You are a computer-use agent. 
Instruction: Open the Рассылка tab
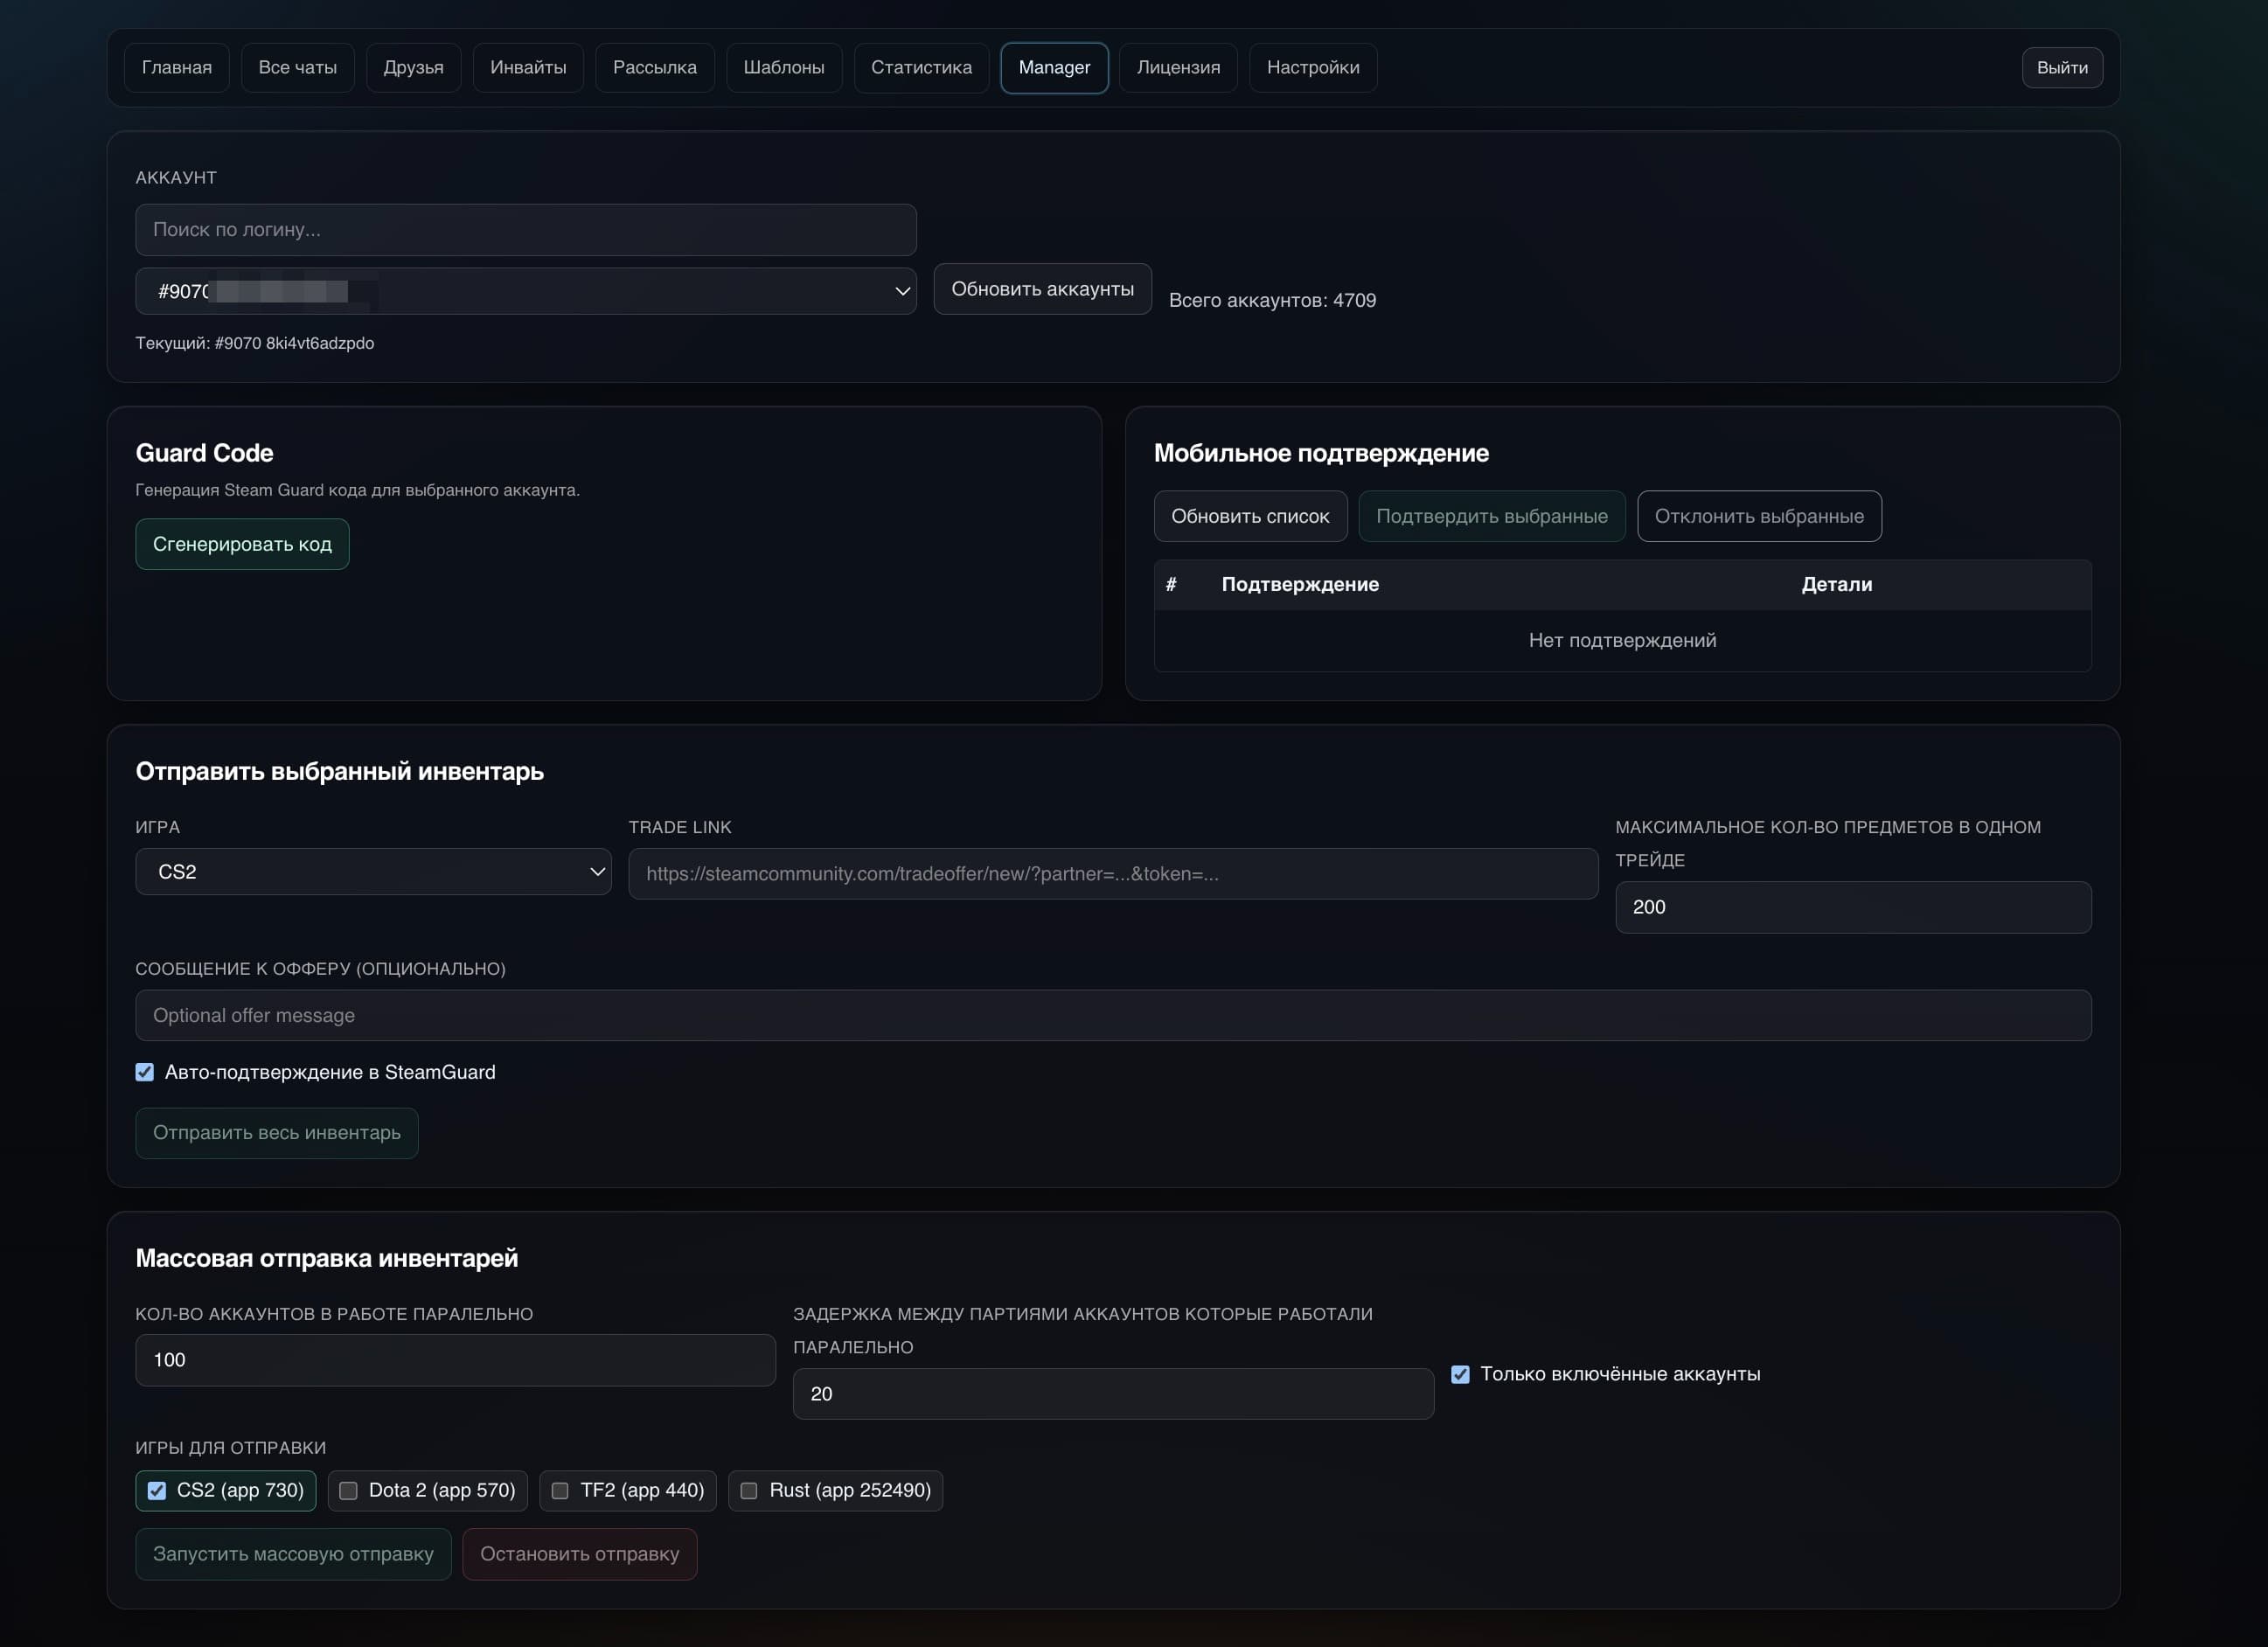(655, 68)
